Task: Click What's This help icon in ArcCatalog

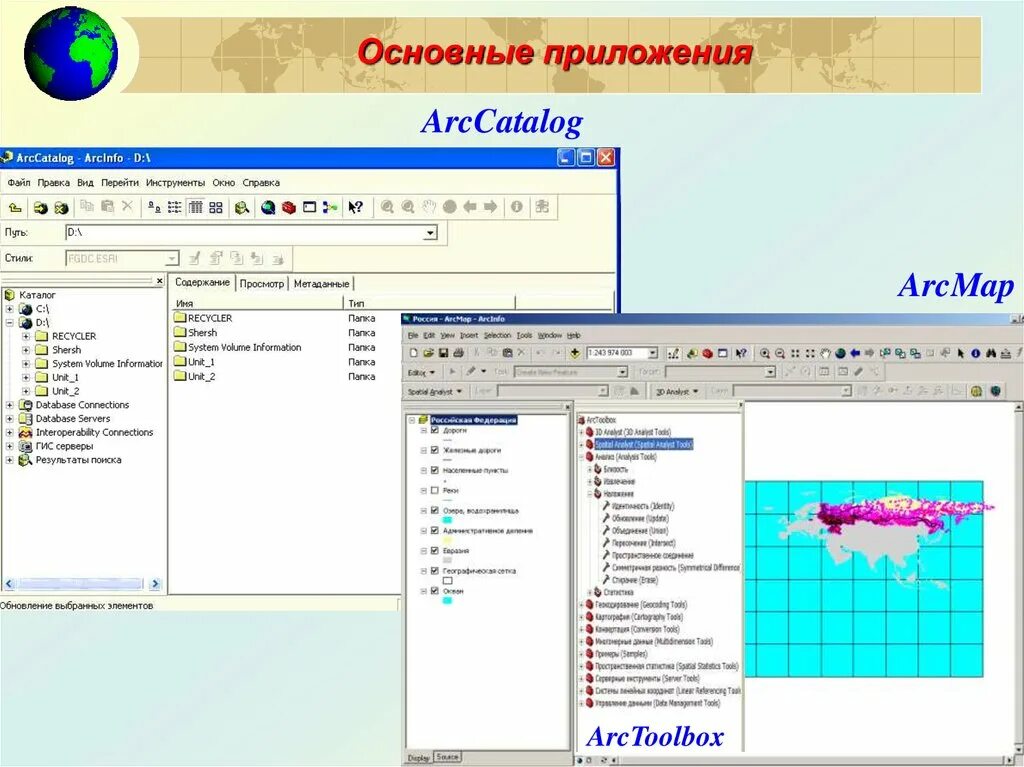Action: 355,207
